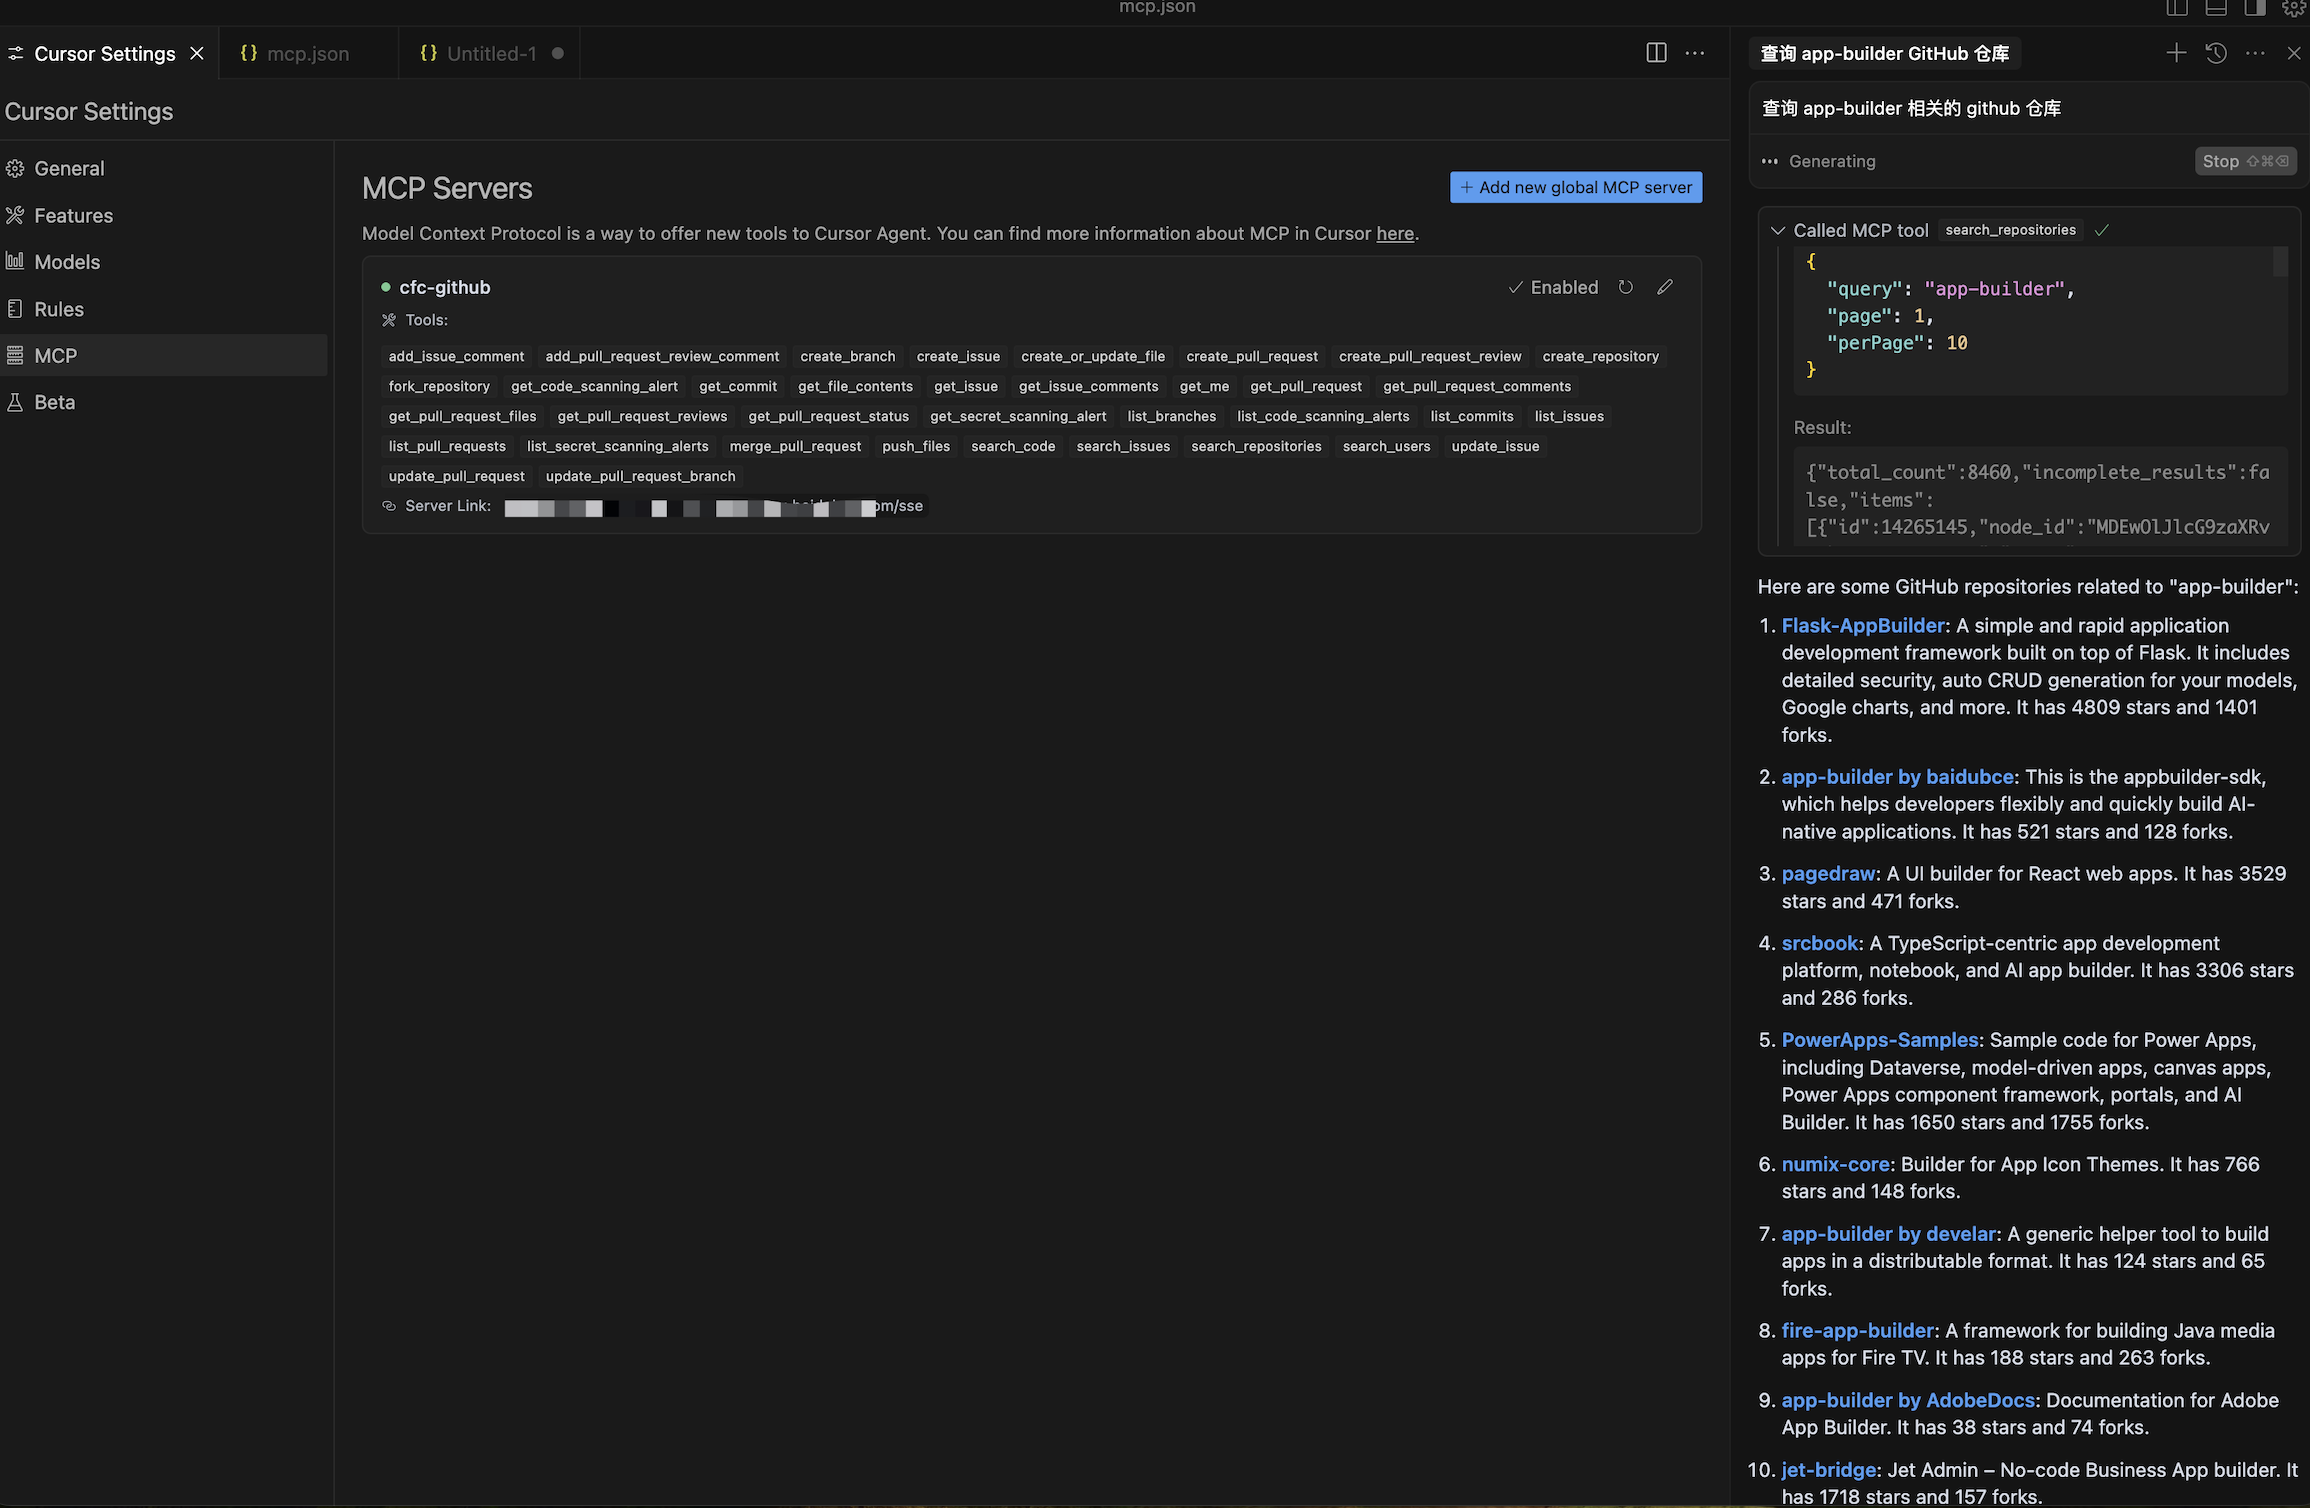
Task: Start a new chat with the plus icon
Action: [x=2176, y=53]
